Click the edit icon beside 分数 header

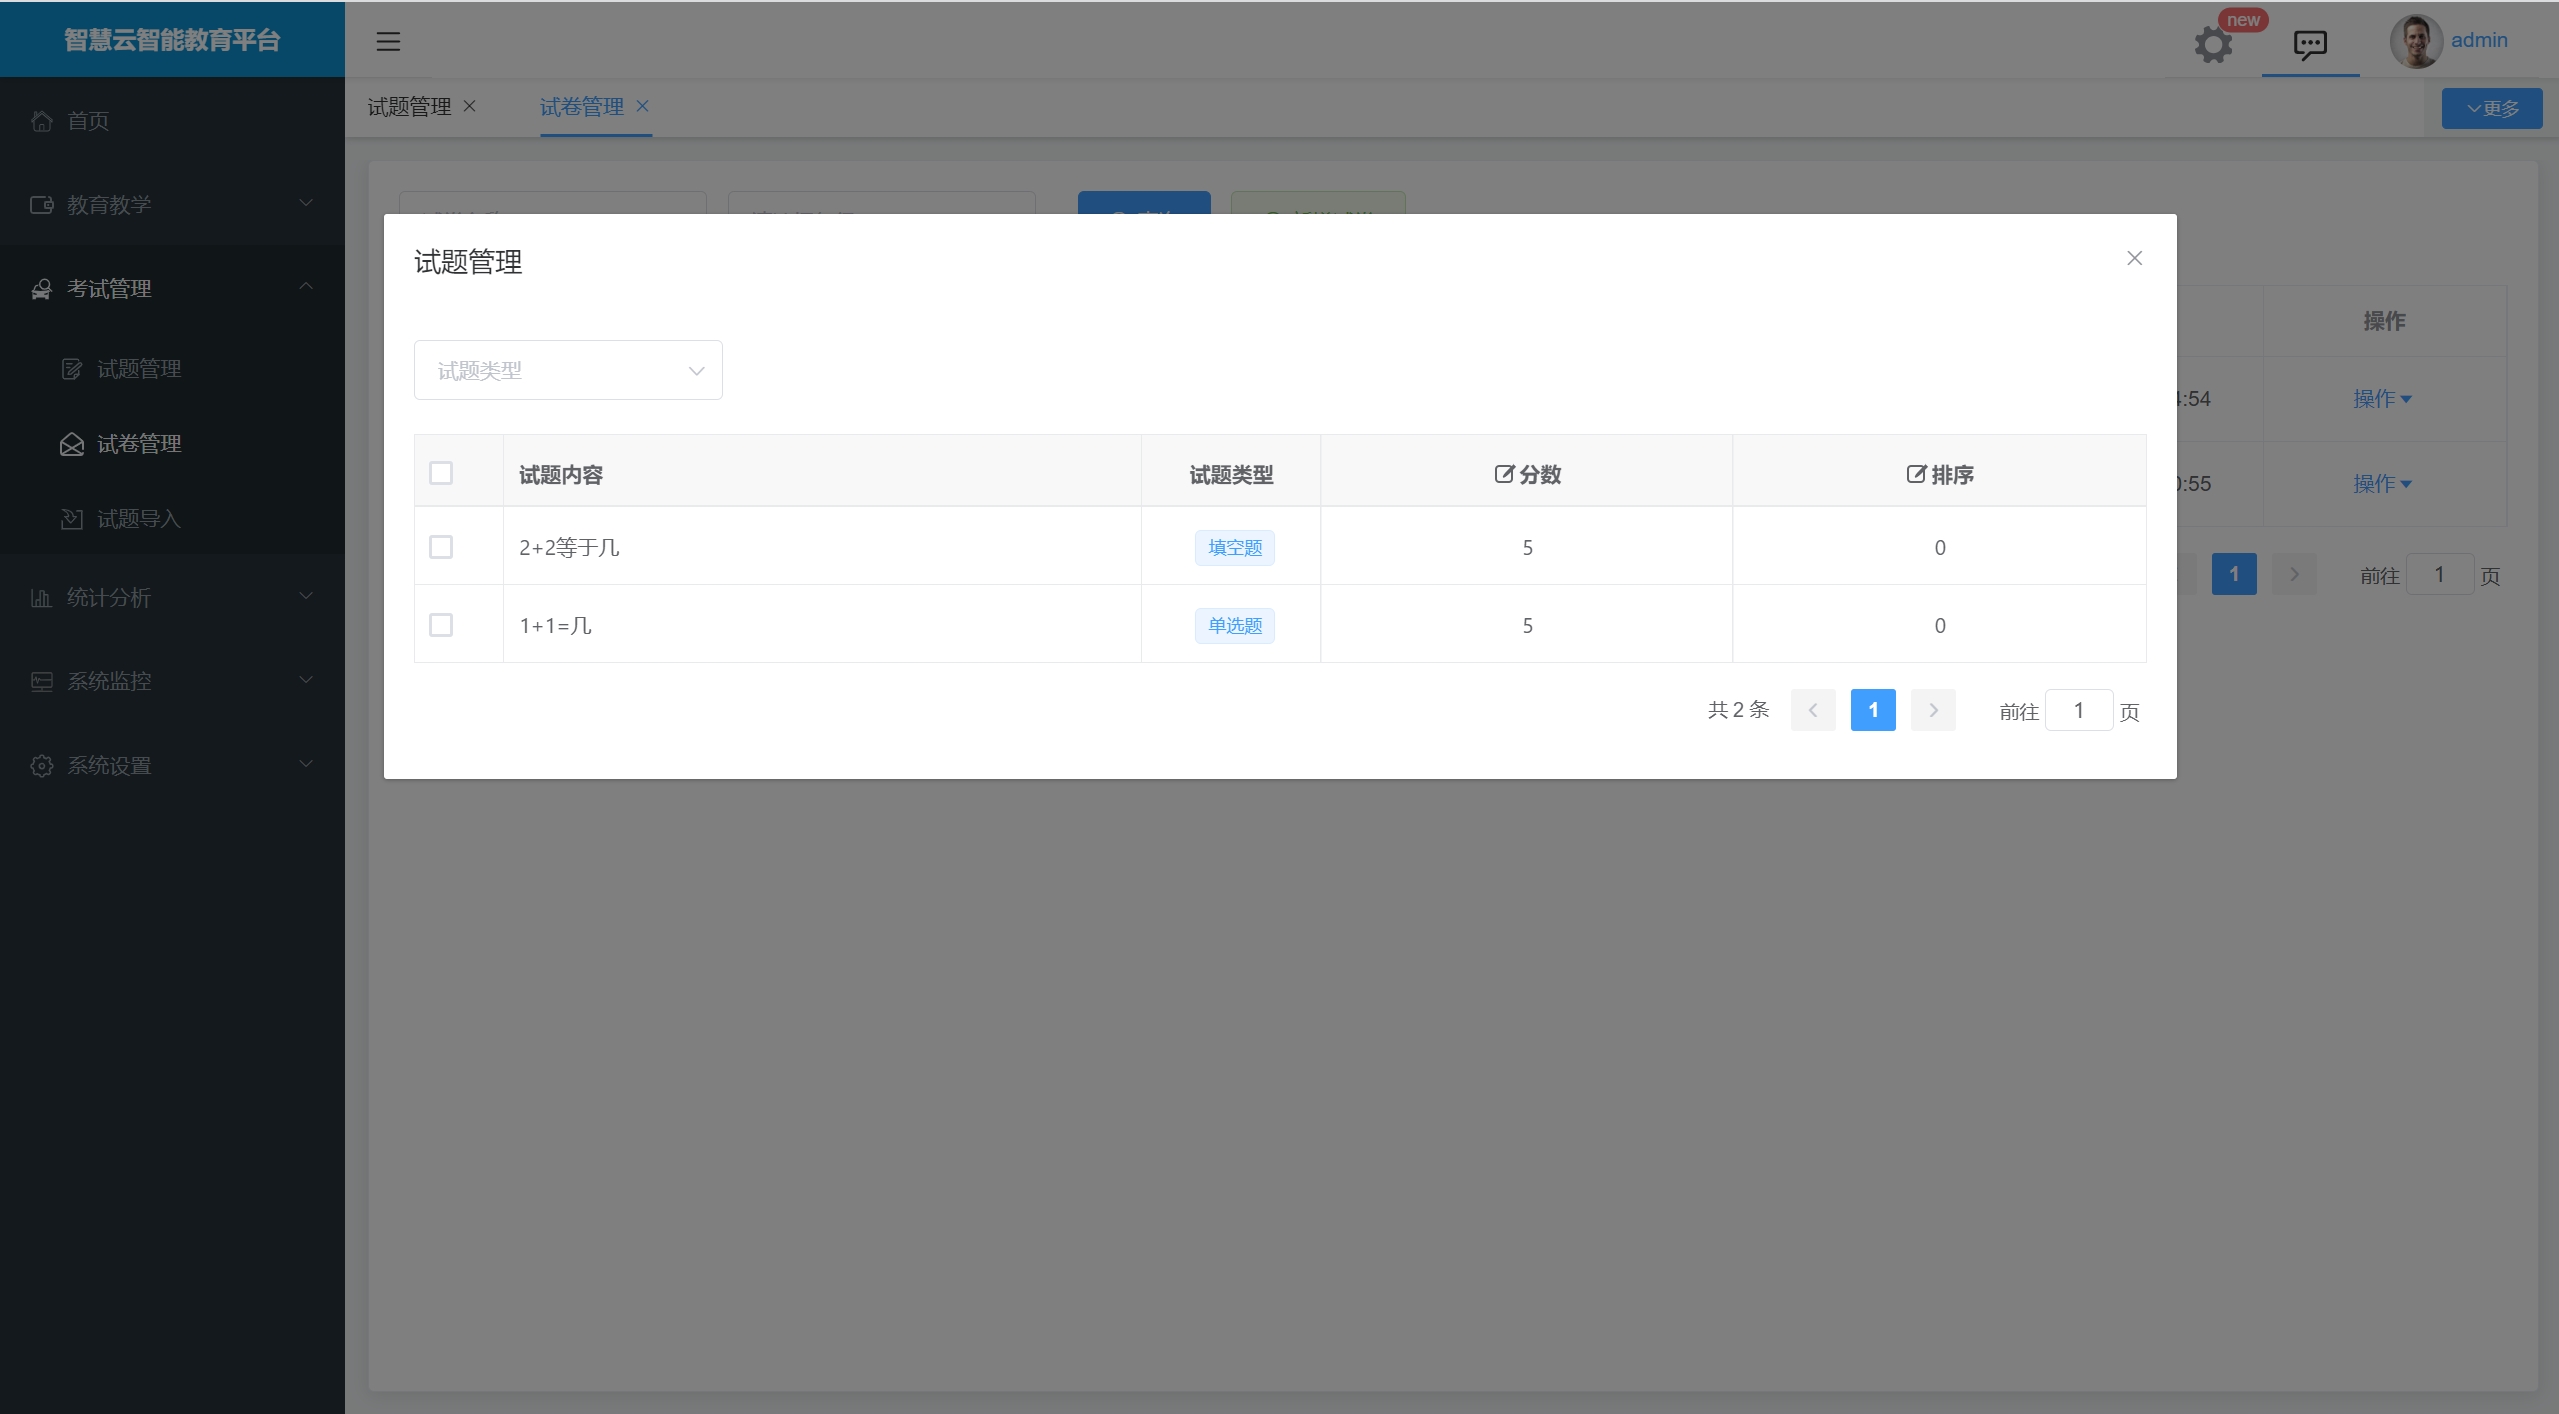click(x=1503, y=474)
